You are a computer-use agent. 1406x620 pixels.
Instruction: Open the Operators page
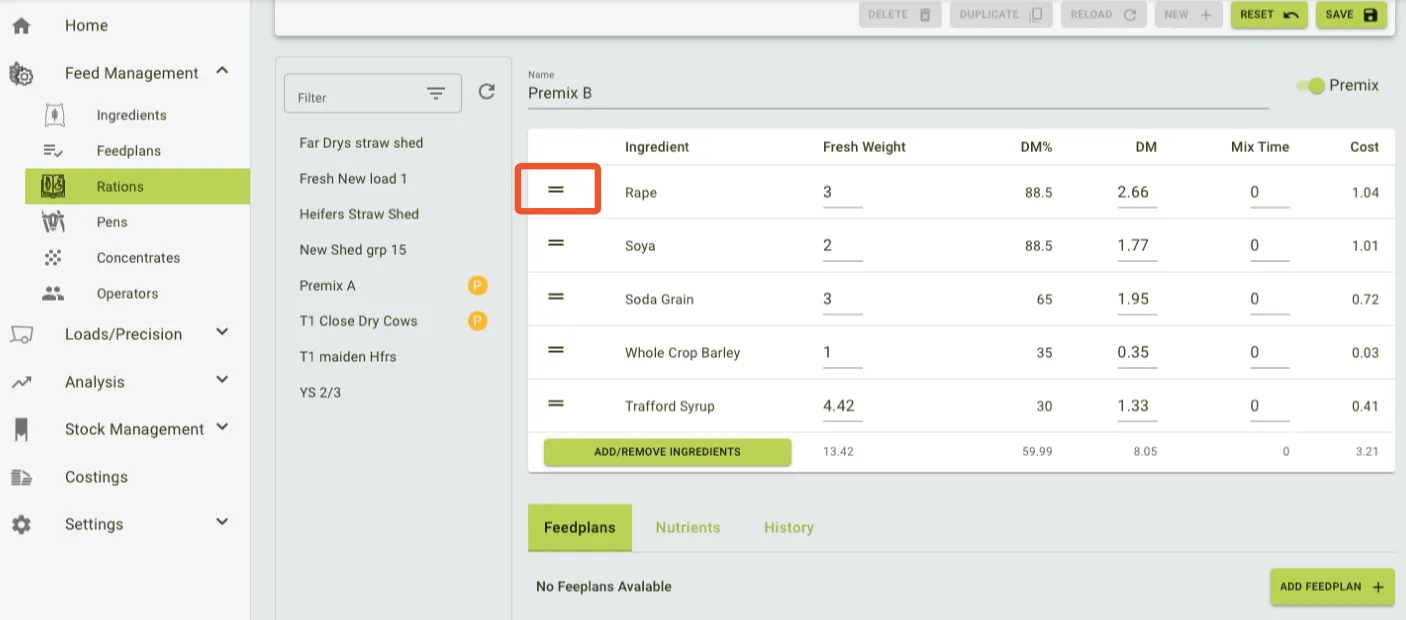127,294
